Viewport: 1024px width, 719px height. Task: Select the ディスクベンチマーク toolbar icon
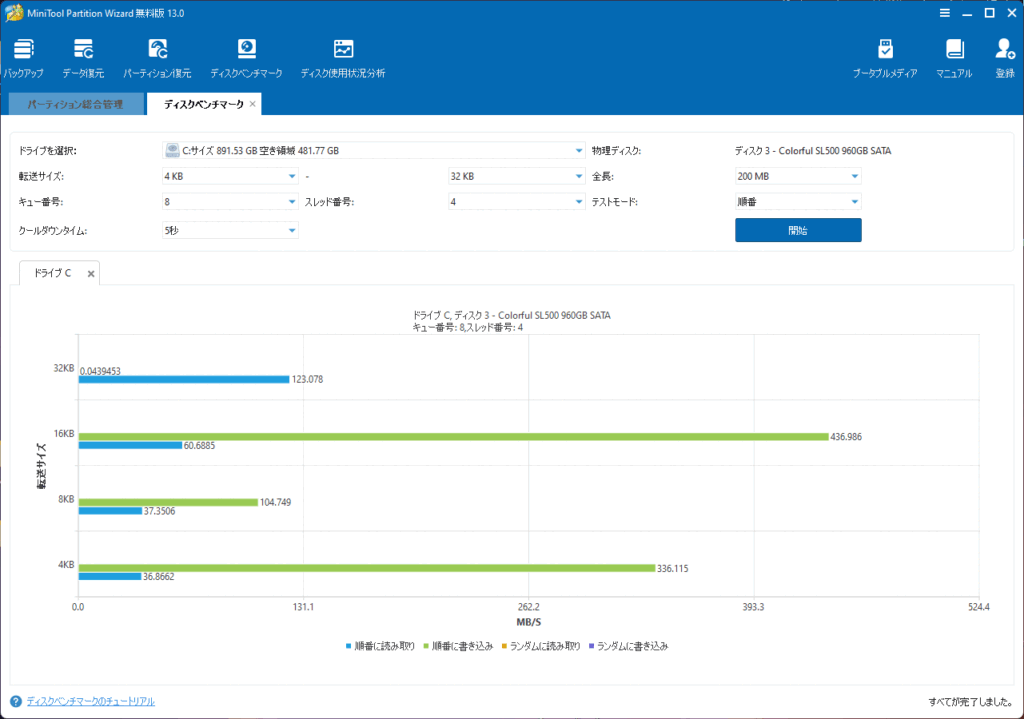tap(246, 50)
